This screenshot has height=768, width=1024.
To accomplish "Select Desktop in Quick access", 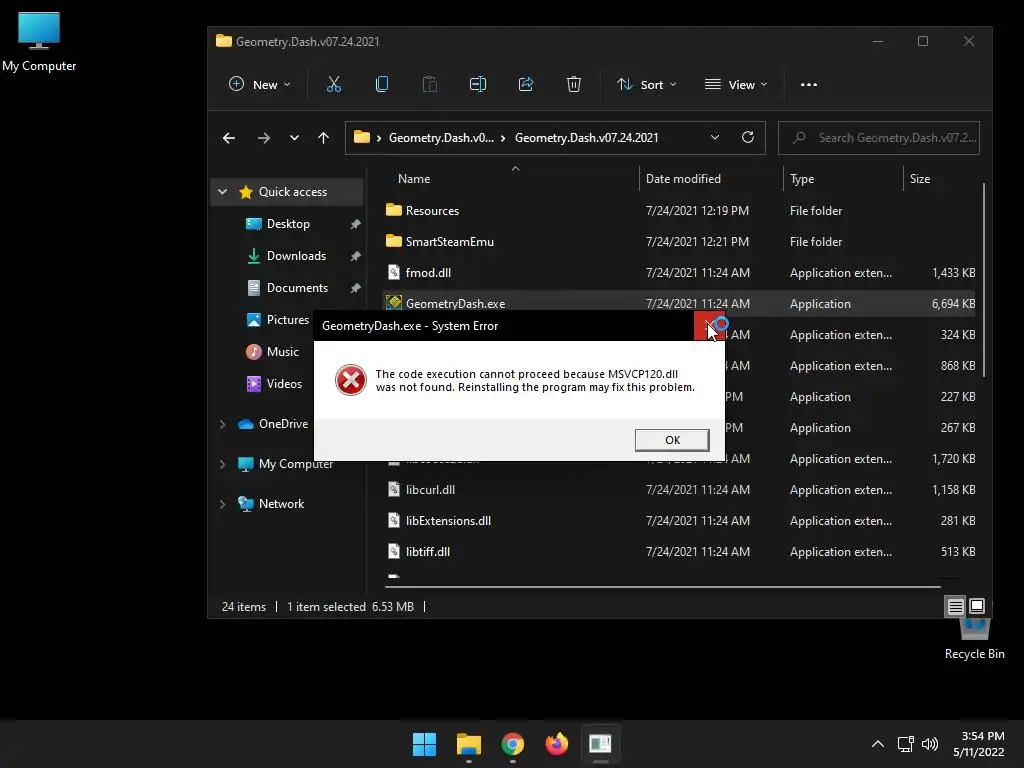I will (x=288, y=224).
